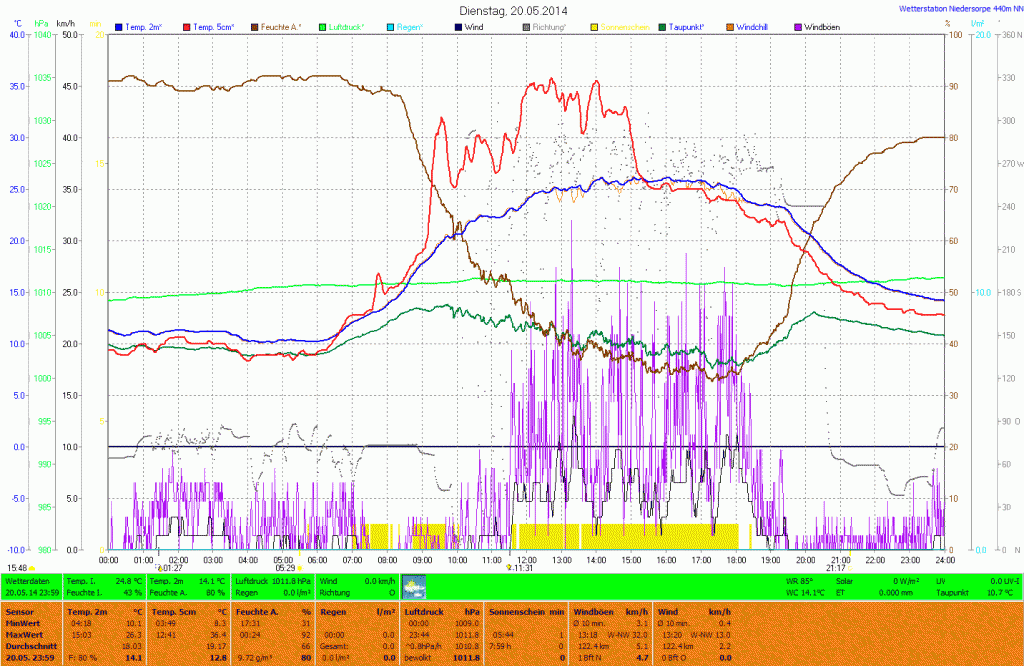Image resolution: width=1024 pixels, height=666 pixels.
Task: Click the moon marker at 11:31
Action: (509, 568)
